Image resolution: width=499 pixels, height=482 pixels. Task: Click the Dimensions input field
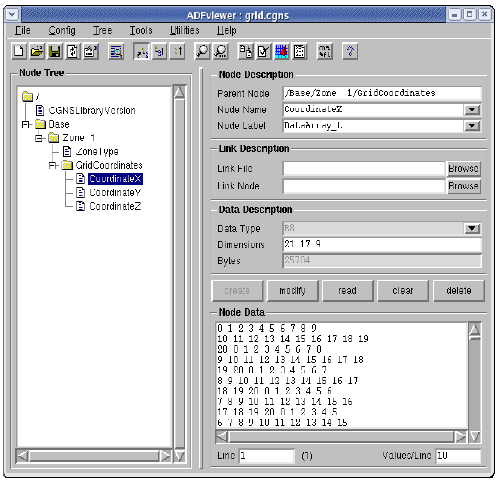pyautogui.click(x=382, y=244)
